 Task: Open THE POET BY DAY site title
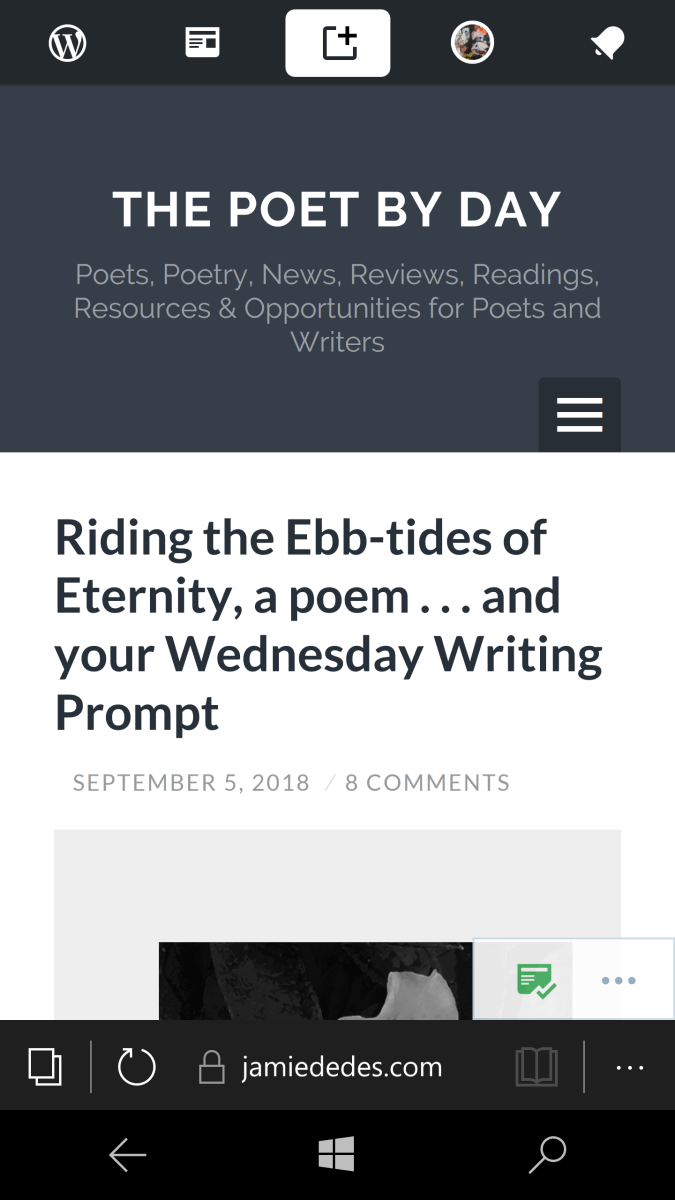337,209
